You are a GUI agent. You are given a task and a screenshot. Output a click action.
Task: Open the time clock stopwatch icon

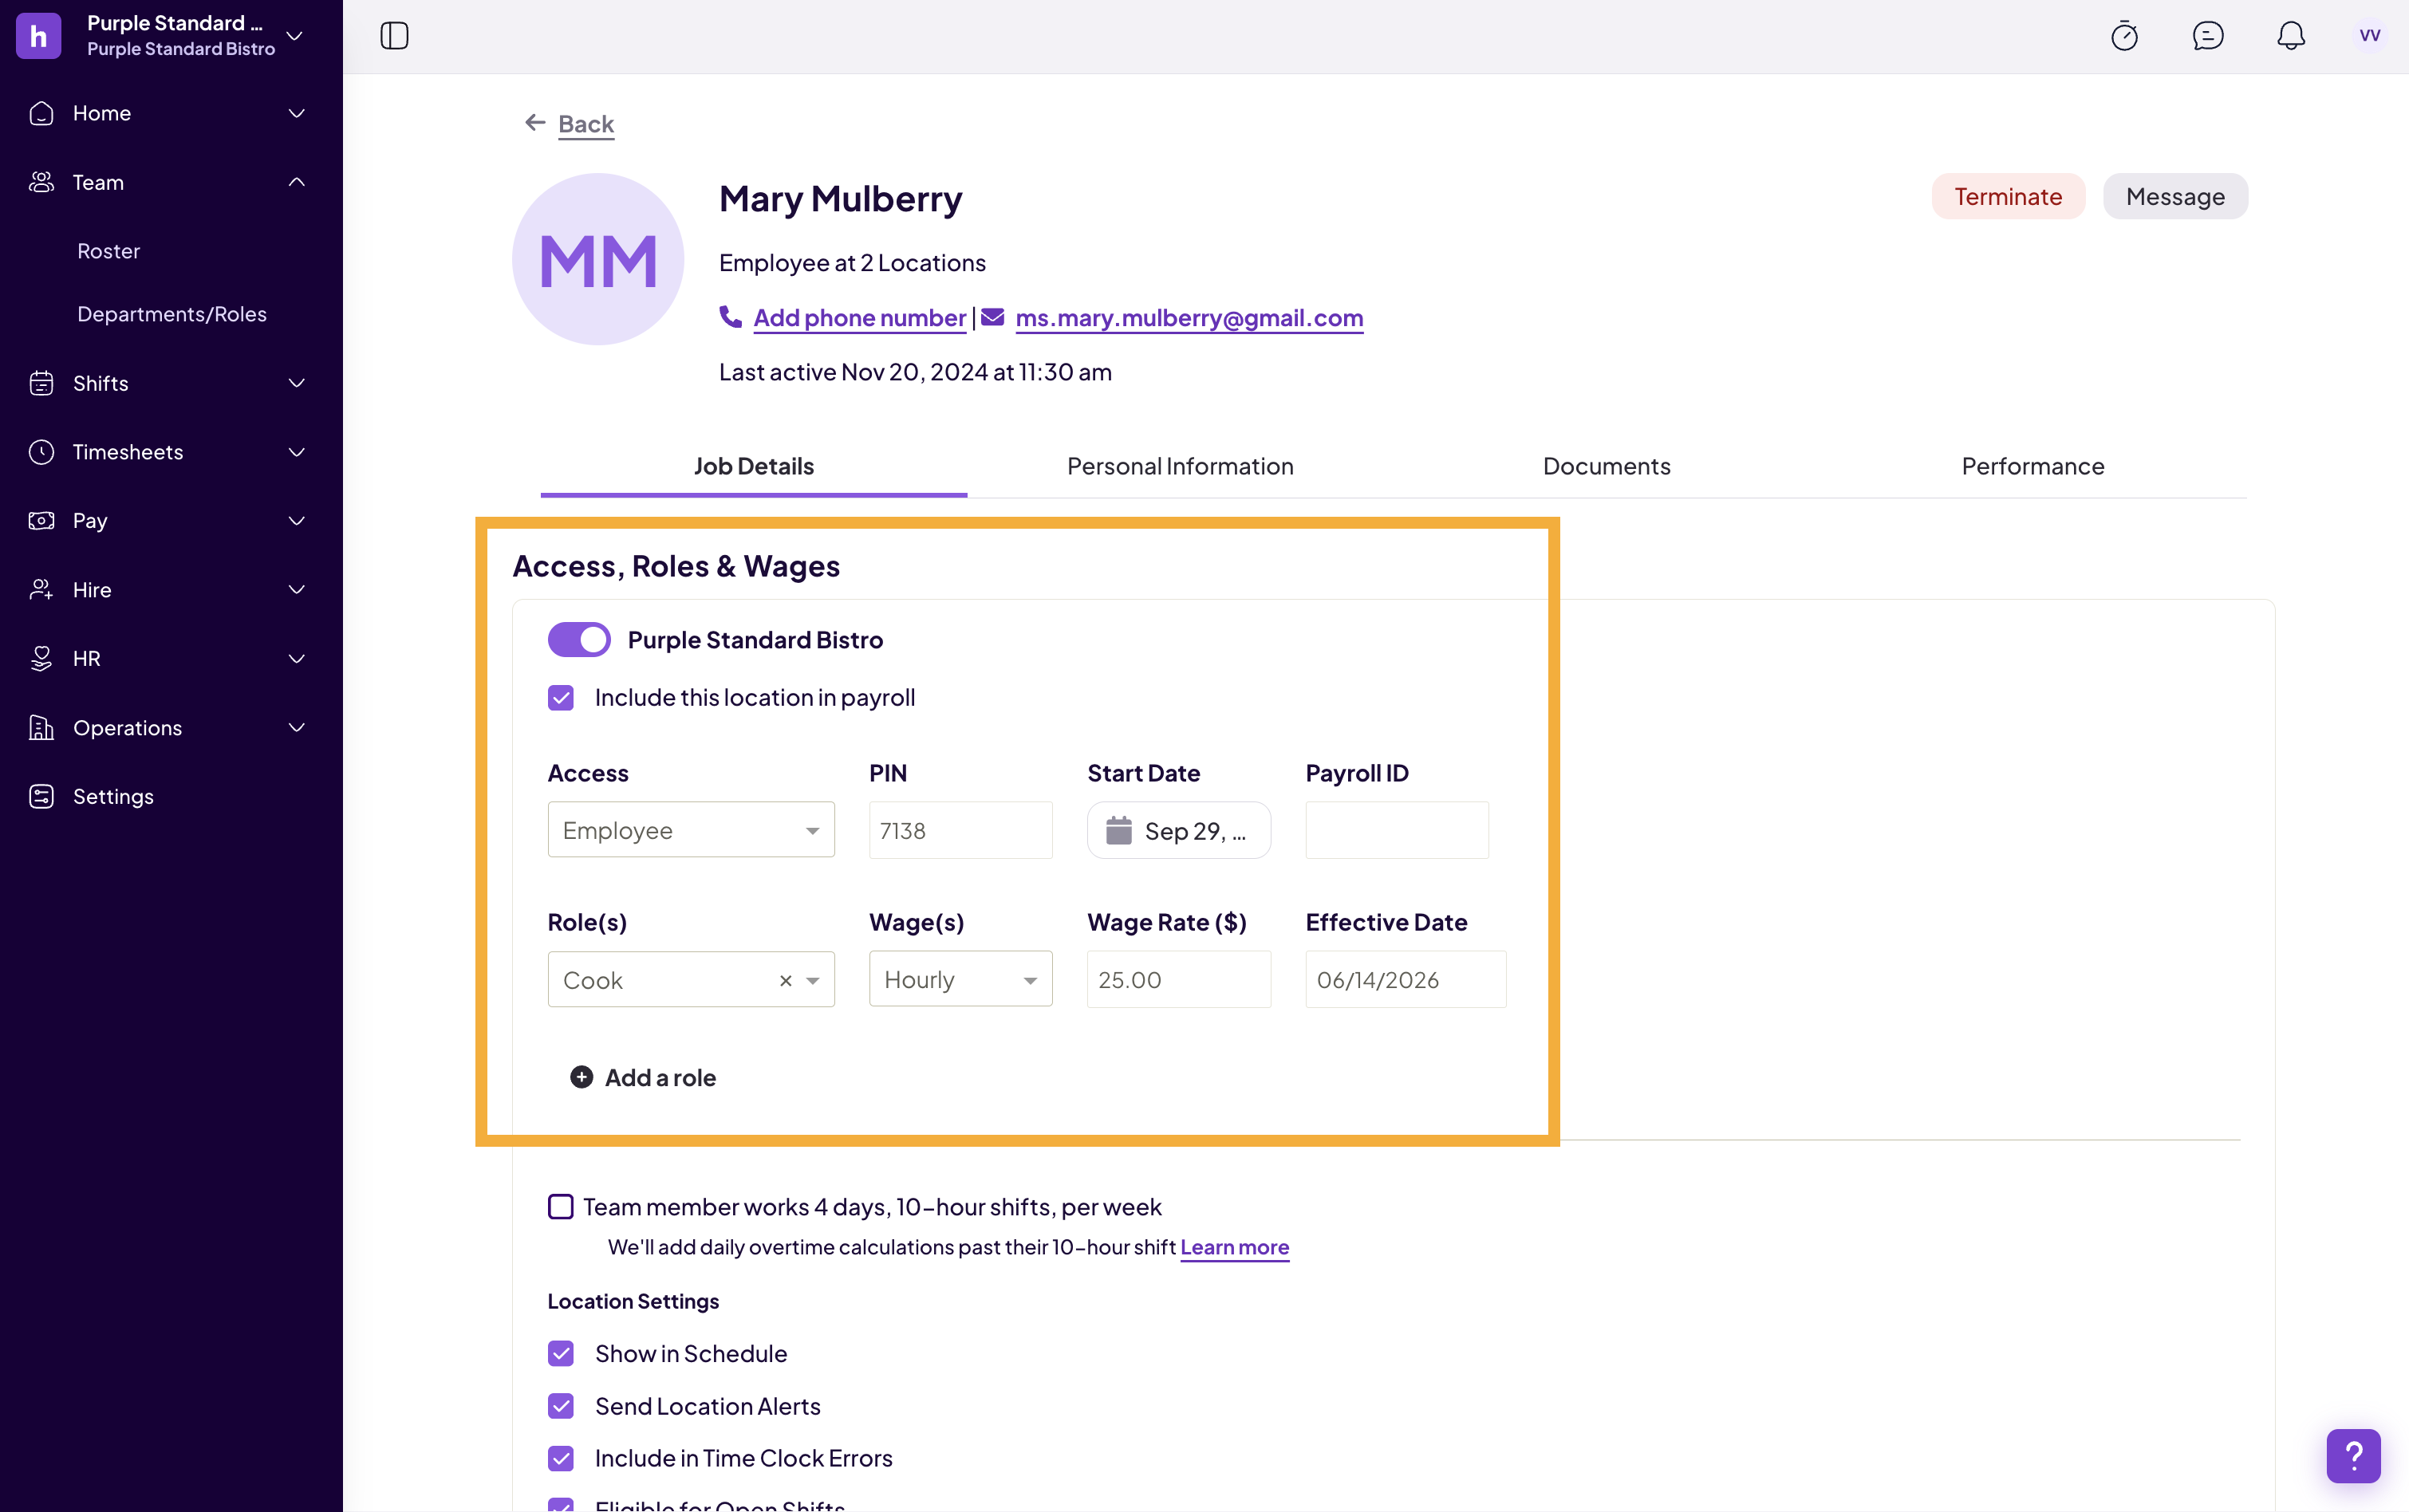[x=2124, y=36]
